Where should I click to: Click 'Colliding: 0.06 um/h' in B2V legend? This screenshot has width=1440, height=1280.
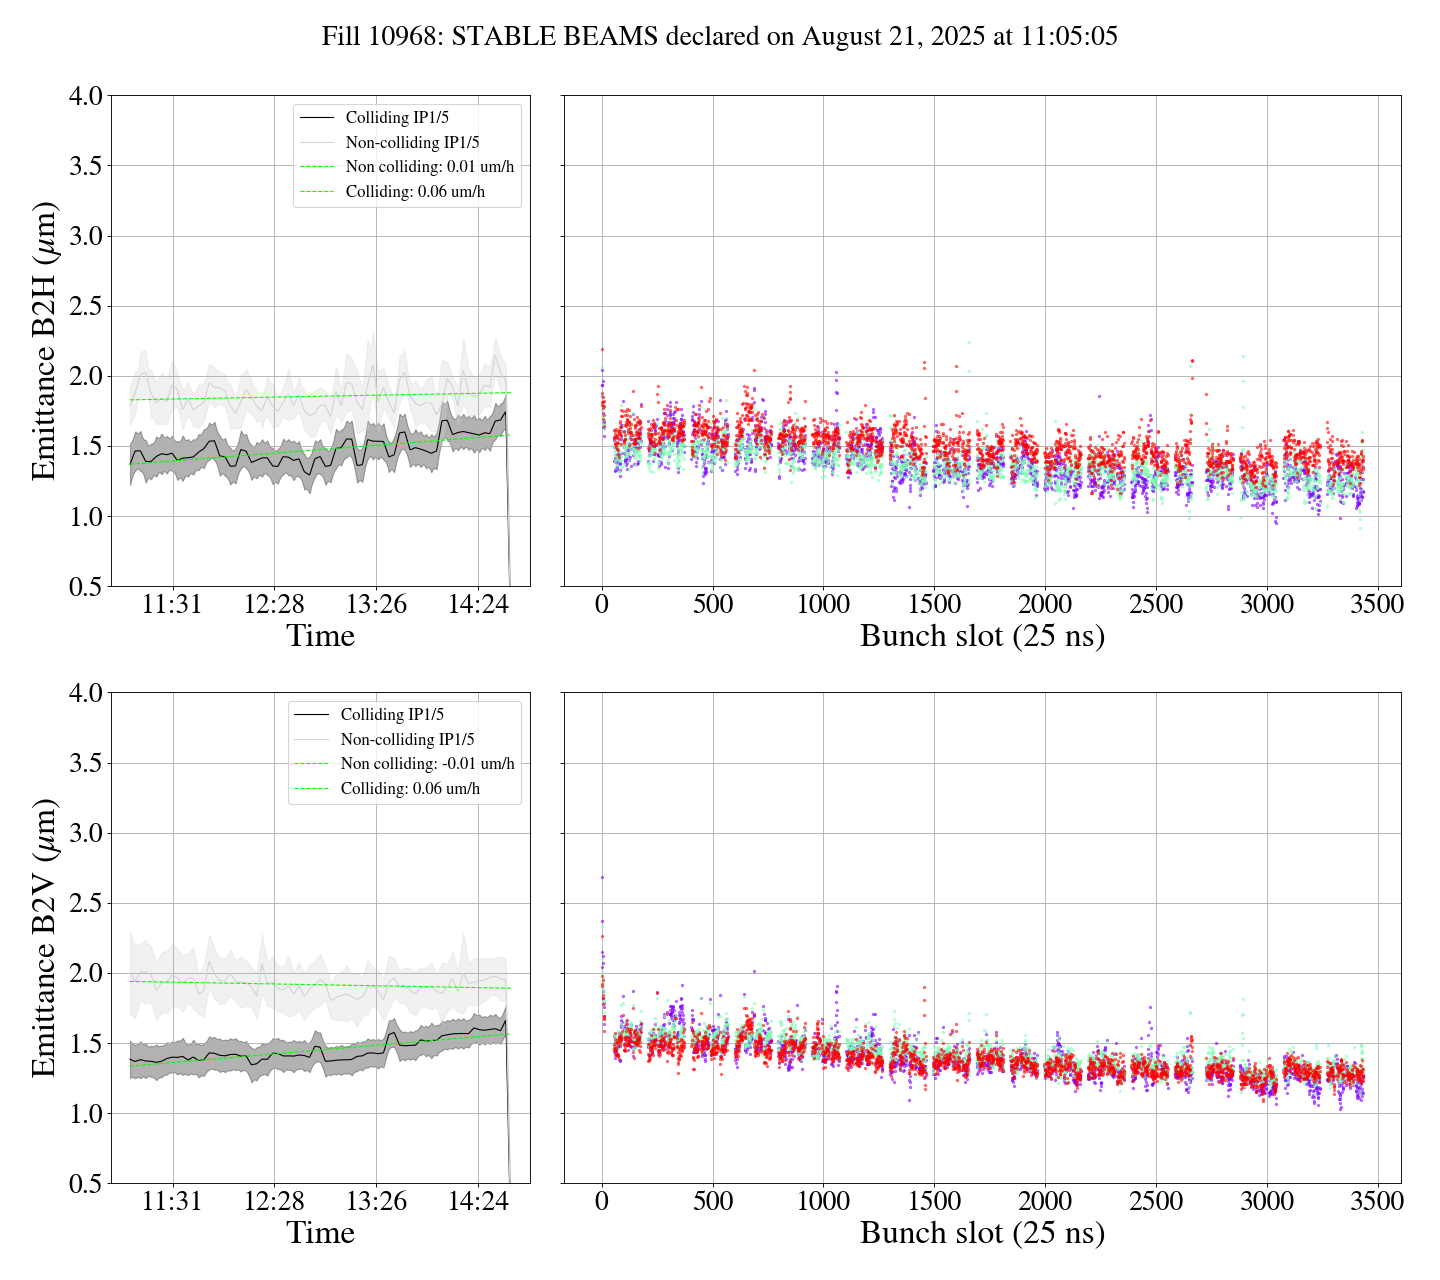coord(410,788)
